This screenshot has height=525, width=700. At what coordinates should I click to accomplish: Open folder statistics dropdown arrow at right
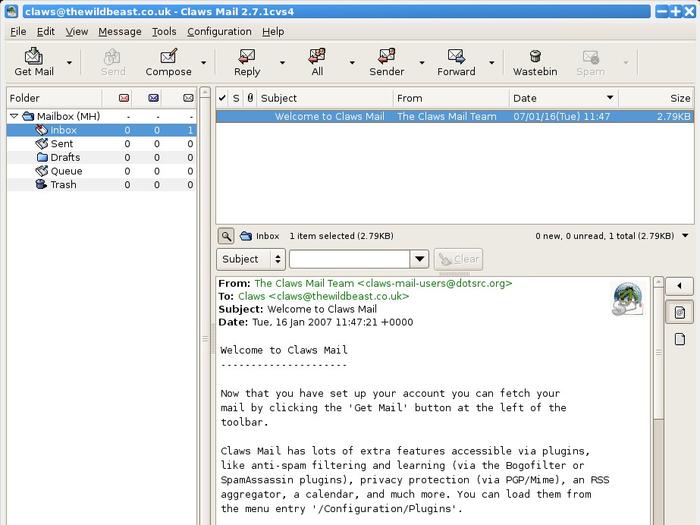click(685, 236)
